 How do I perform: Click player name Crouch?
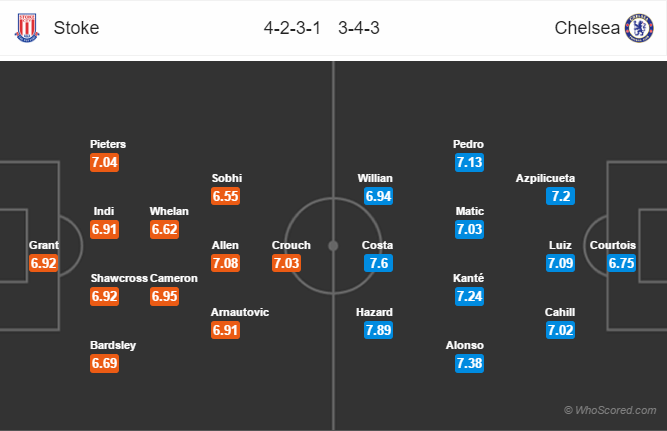click(291, 245)
